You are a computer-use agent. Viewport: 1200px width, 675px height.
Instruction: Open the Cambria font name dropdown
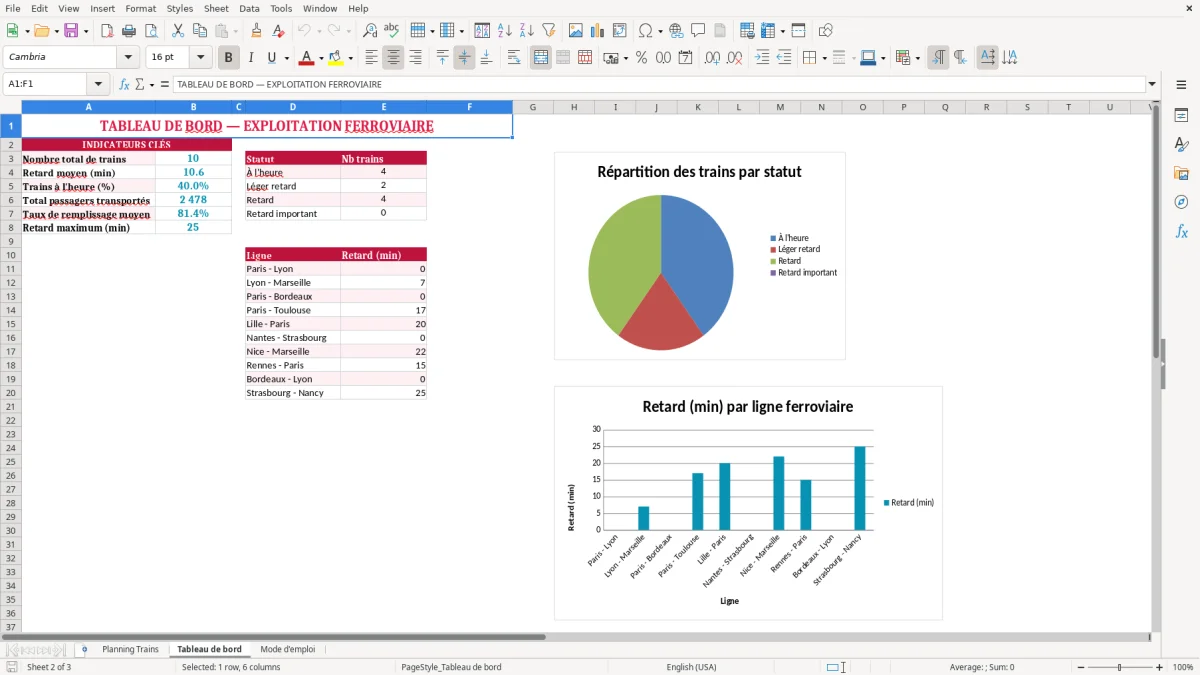[x=128, y=58]
